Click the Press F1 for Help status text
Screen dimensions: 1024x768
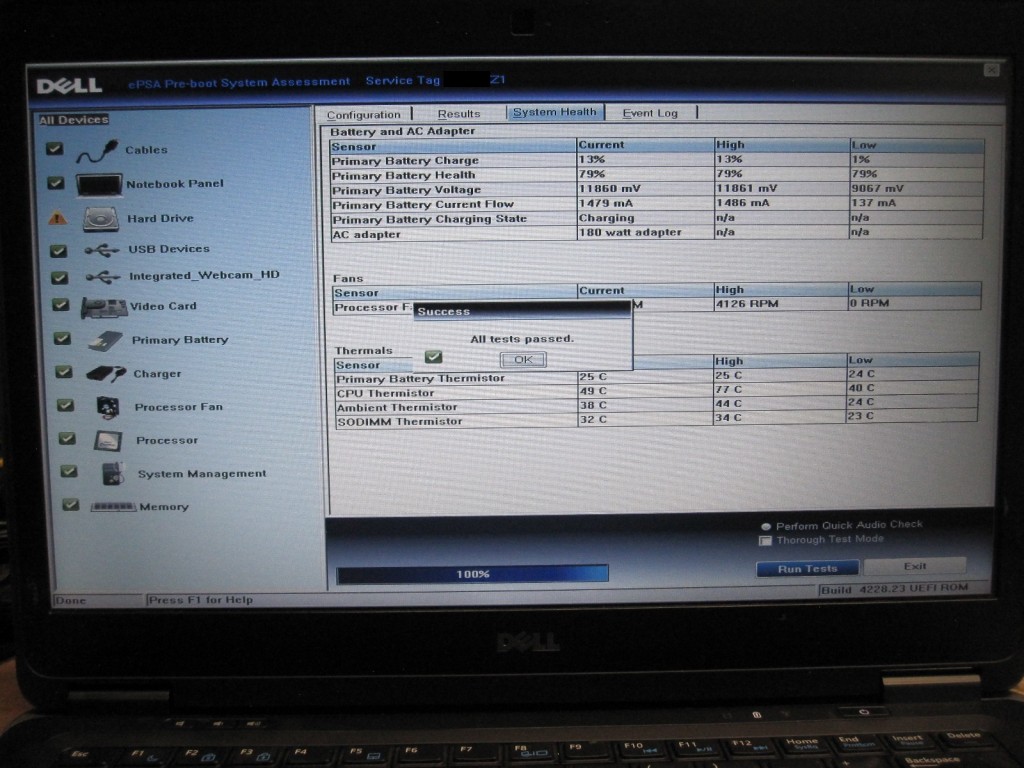tap(200, 600)
